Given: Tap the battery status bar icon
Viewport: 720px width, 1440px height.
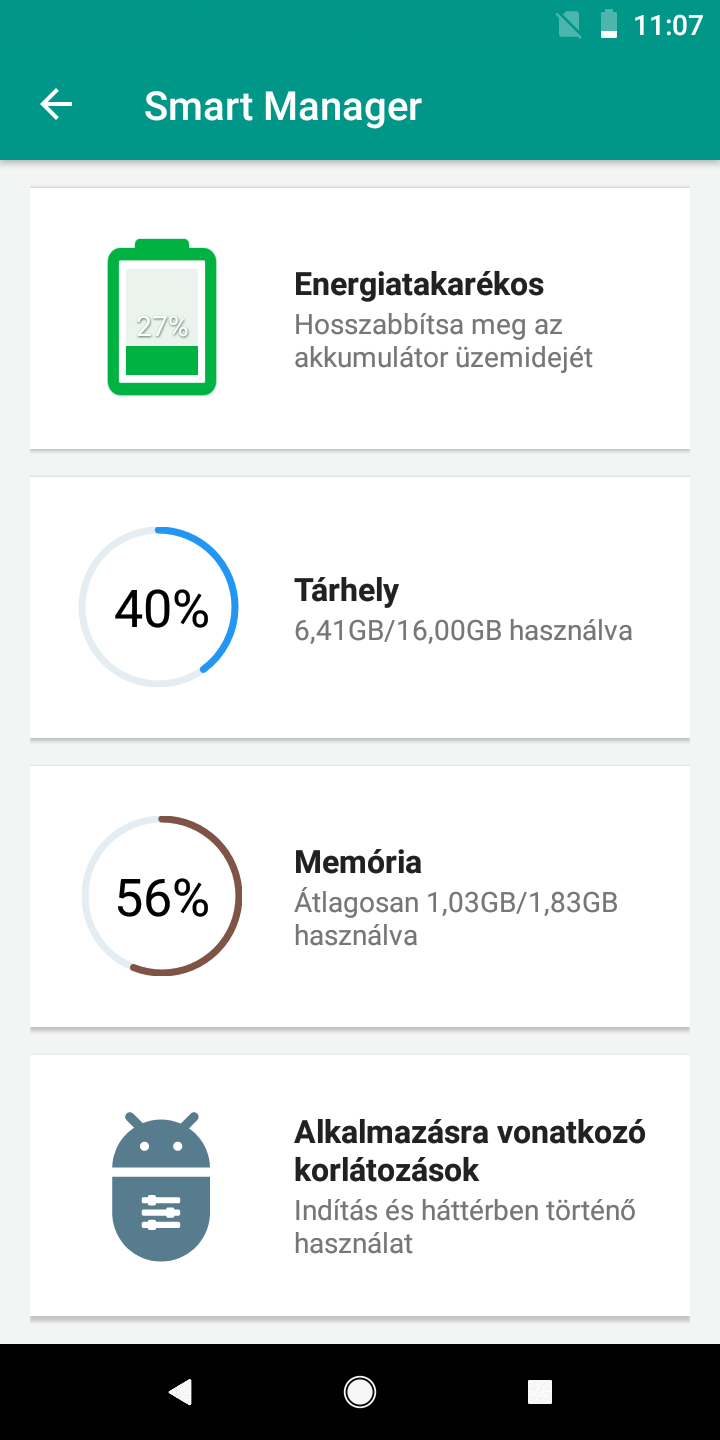Looking at the screenshot, I should coord(609,24).
